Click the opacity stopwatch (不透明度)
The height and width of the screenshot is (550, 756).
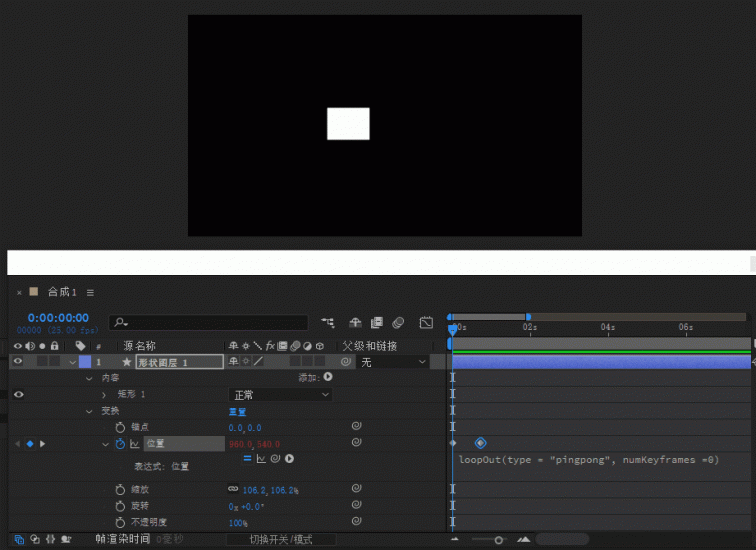120,523
